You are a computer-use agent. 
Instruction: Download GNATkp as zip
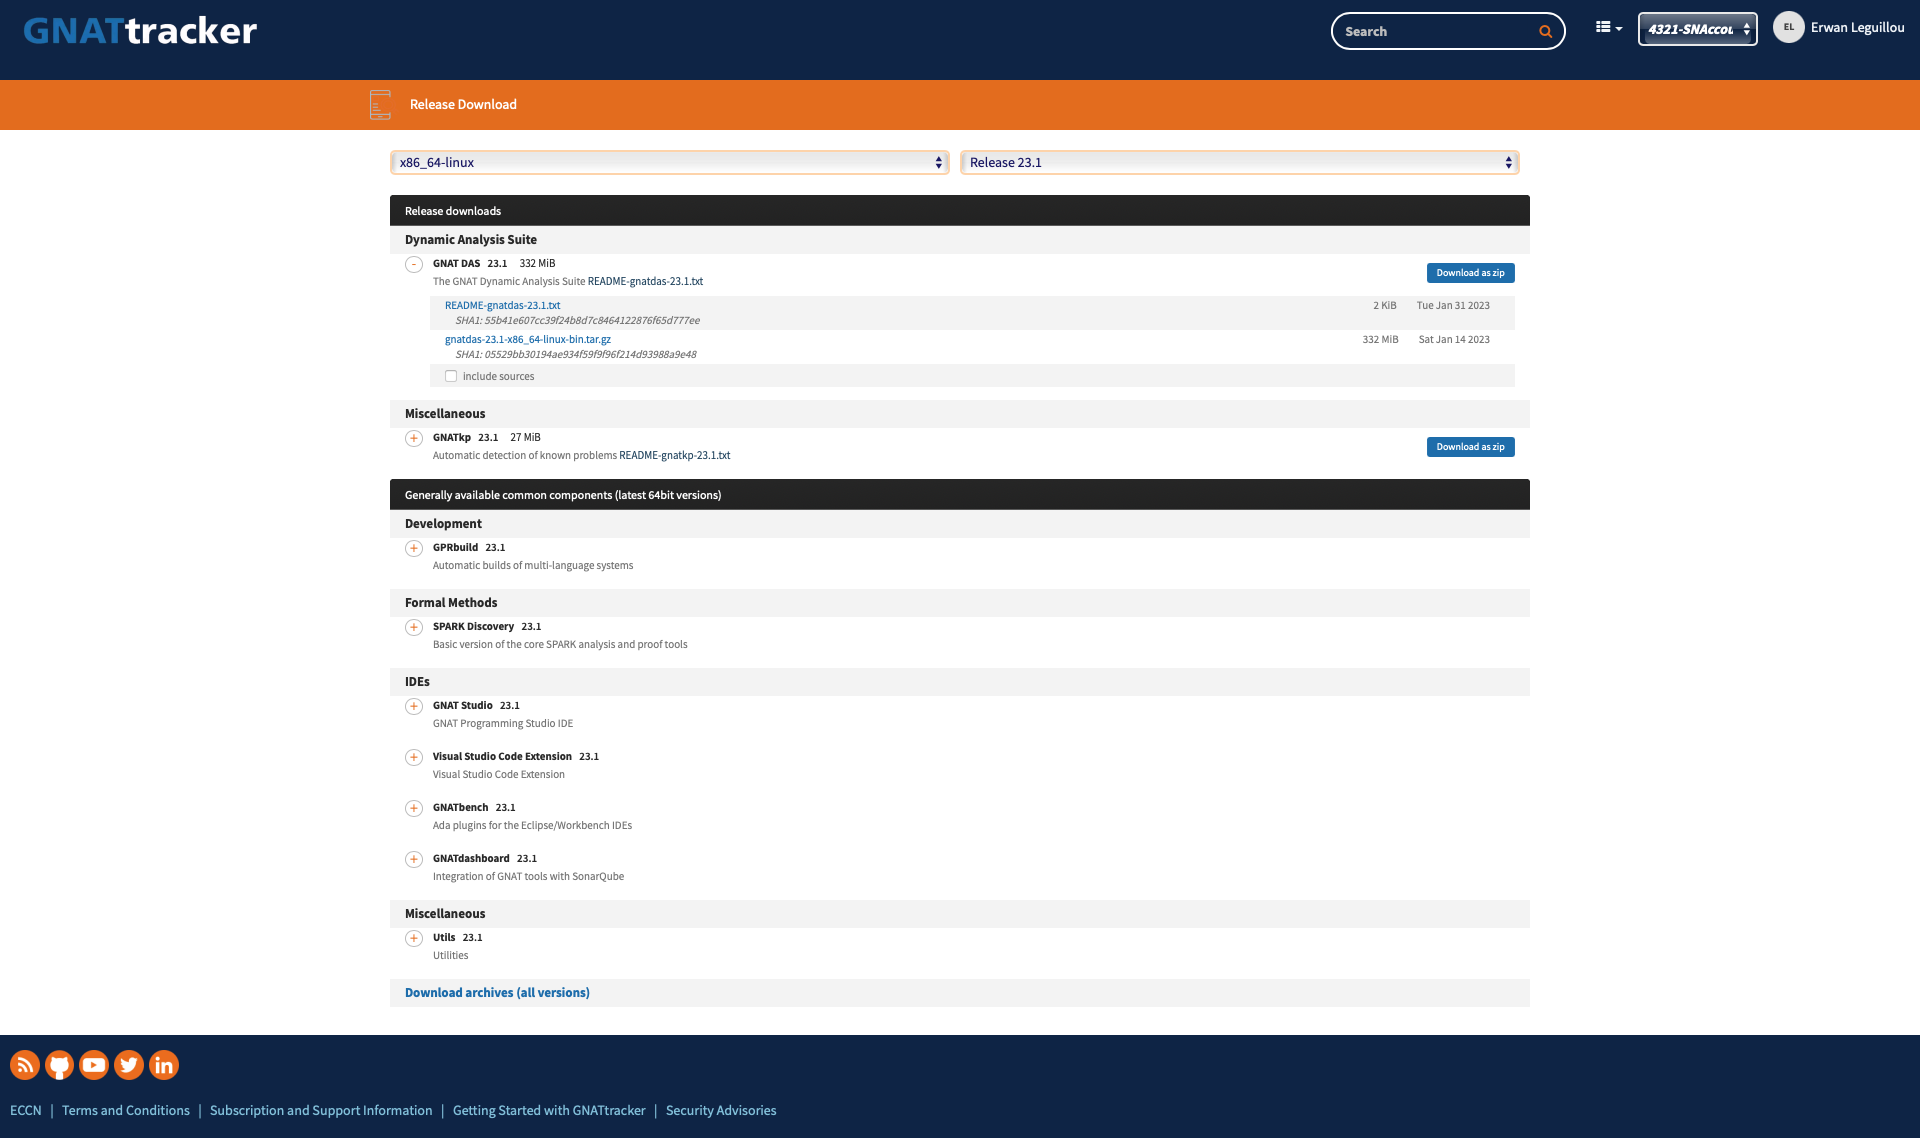coord(1470,447)
